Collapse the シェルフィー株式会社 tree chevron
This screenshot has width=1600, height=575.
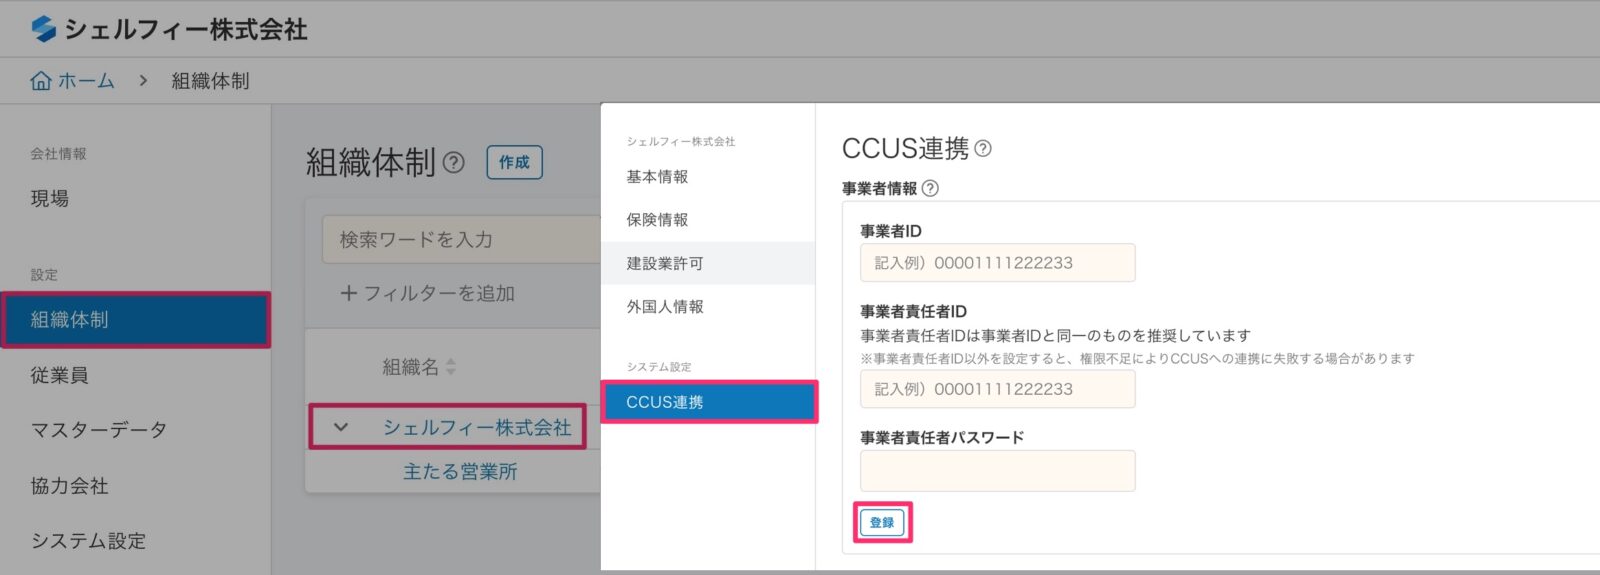[341, 427]
